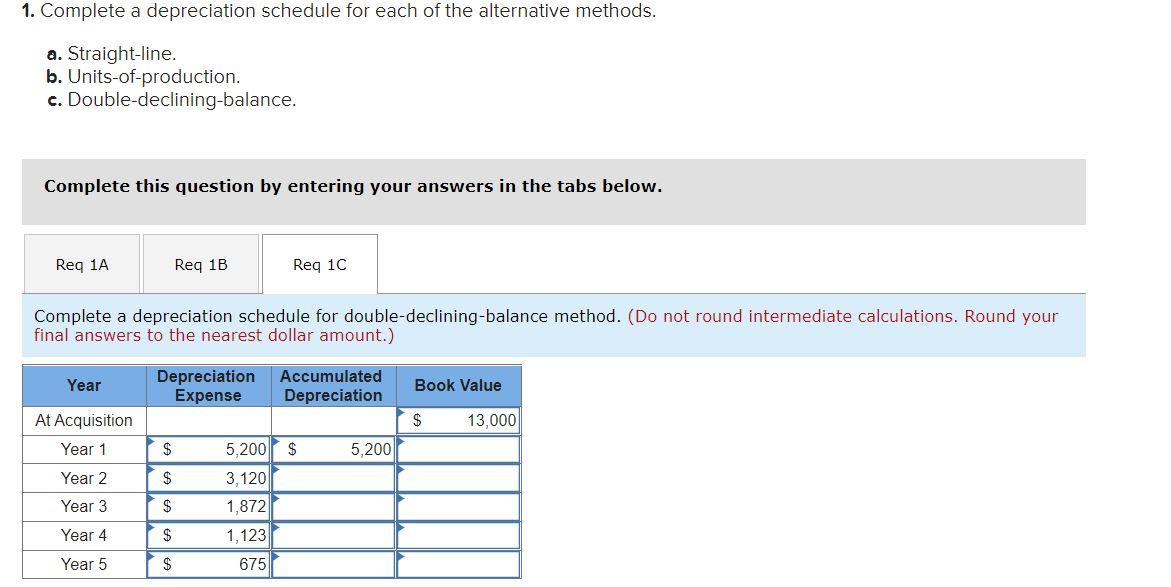Click the Year 5 Depreciation Expense value 675
The width and height of the screenshot is (1171, 587).
(x=210, y=564)
